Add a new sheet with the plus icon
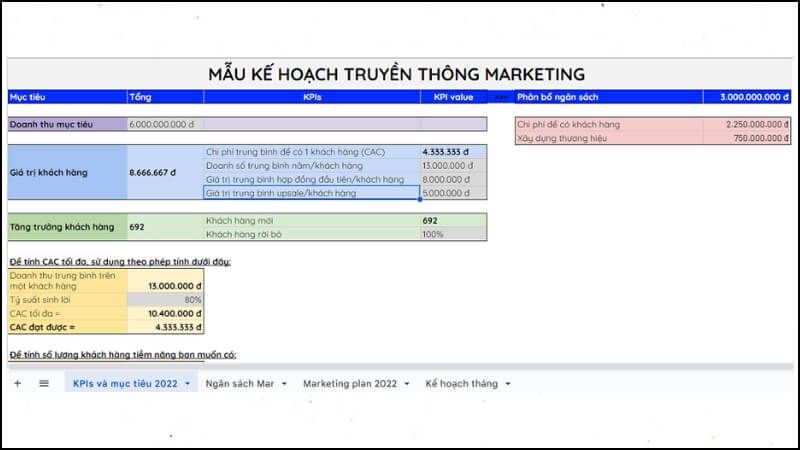This screenshot has height=450, width=800. (18, 383)
